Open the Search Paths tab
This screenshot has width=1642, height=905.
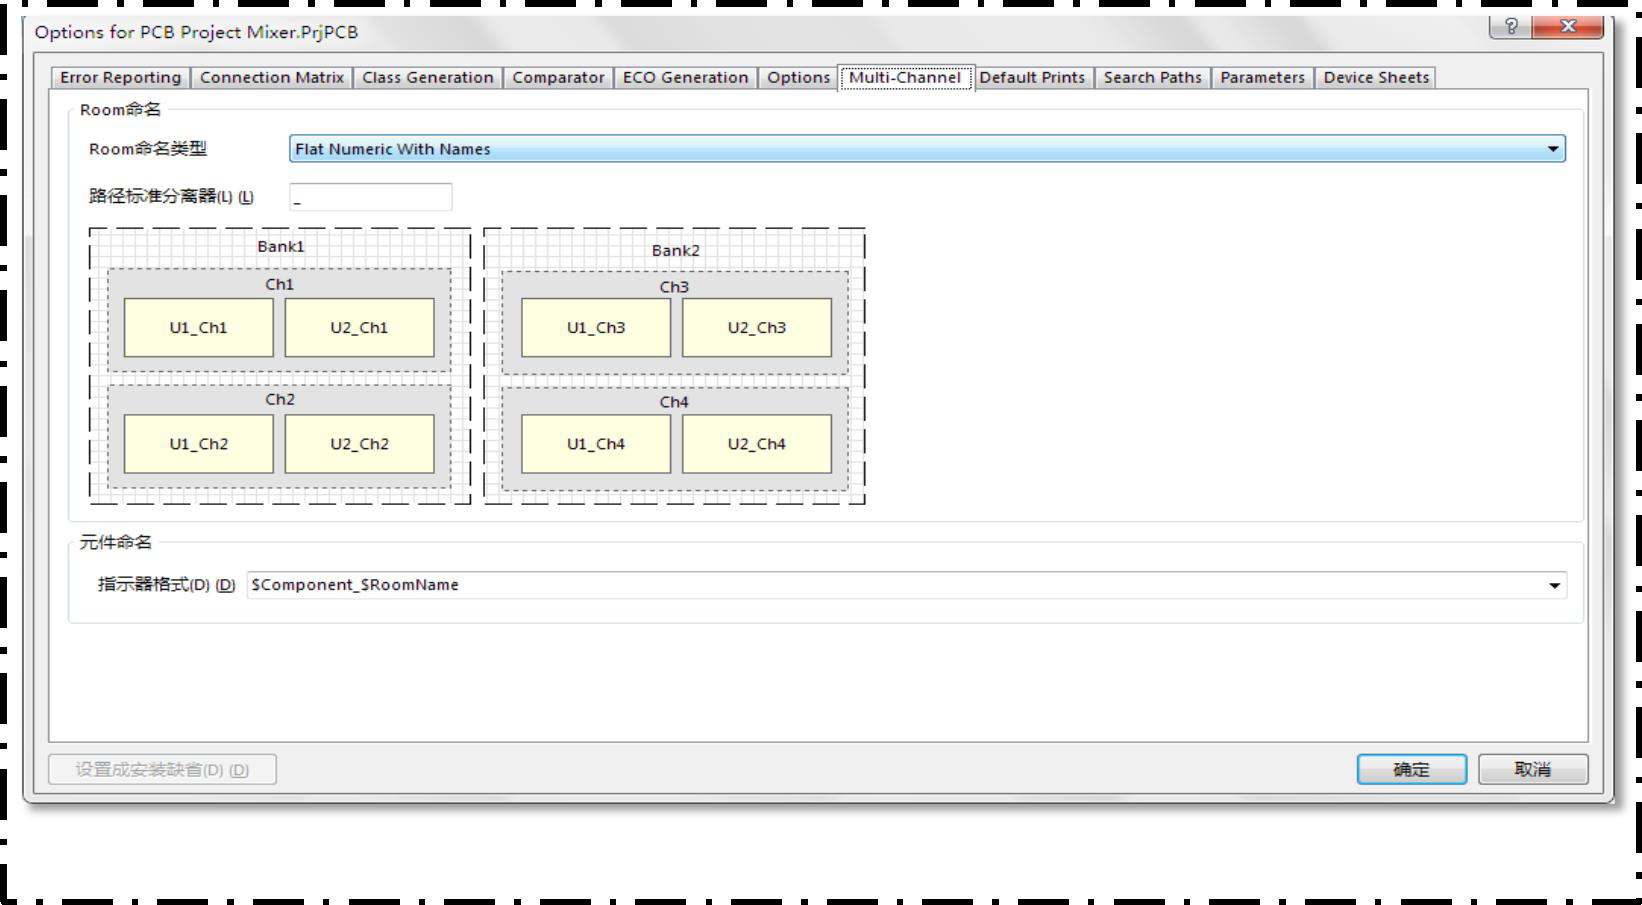(x=1152, y=78)
